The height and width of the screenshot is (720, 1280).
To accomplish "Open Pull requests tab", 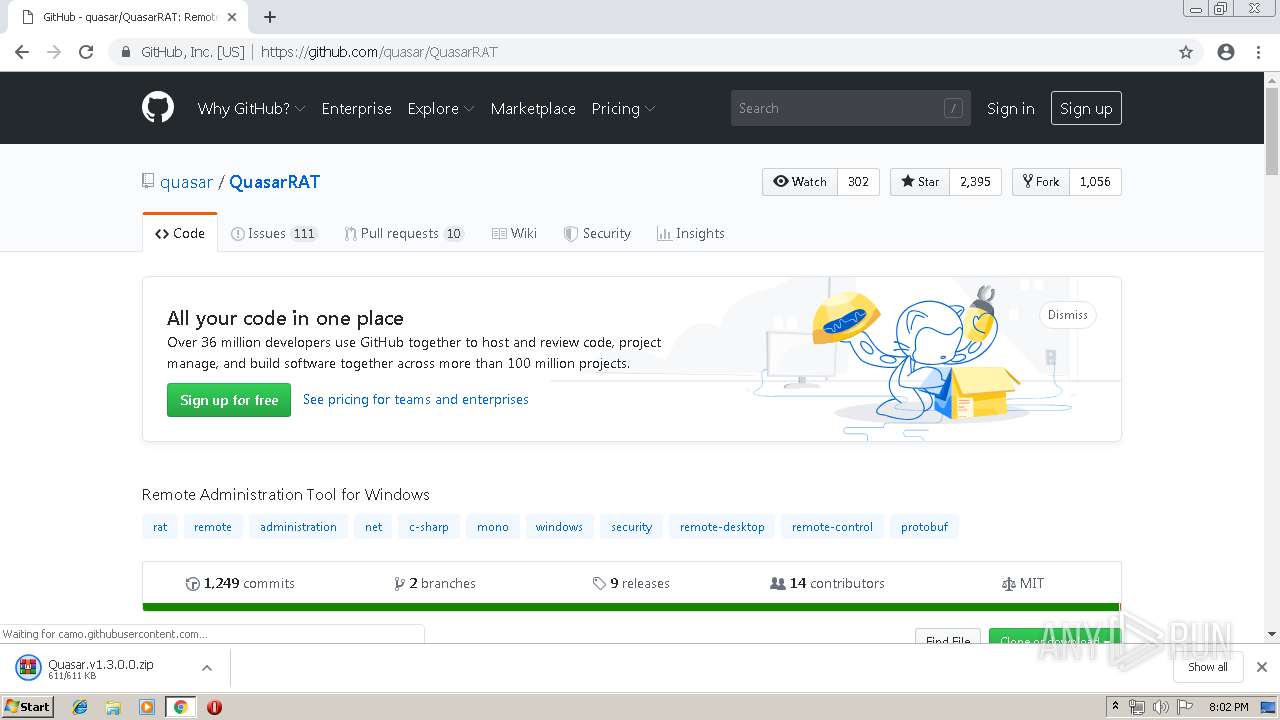I will [404, 233].
